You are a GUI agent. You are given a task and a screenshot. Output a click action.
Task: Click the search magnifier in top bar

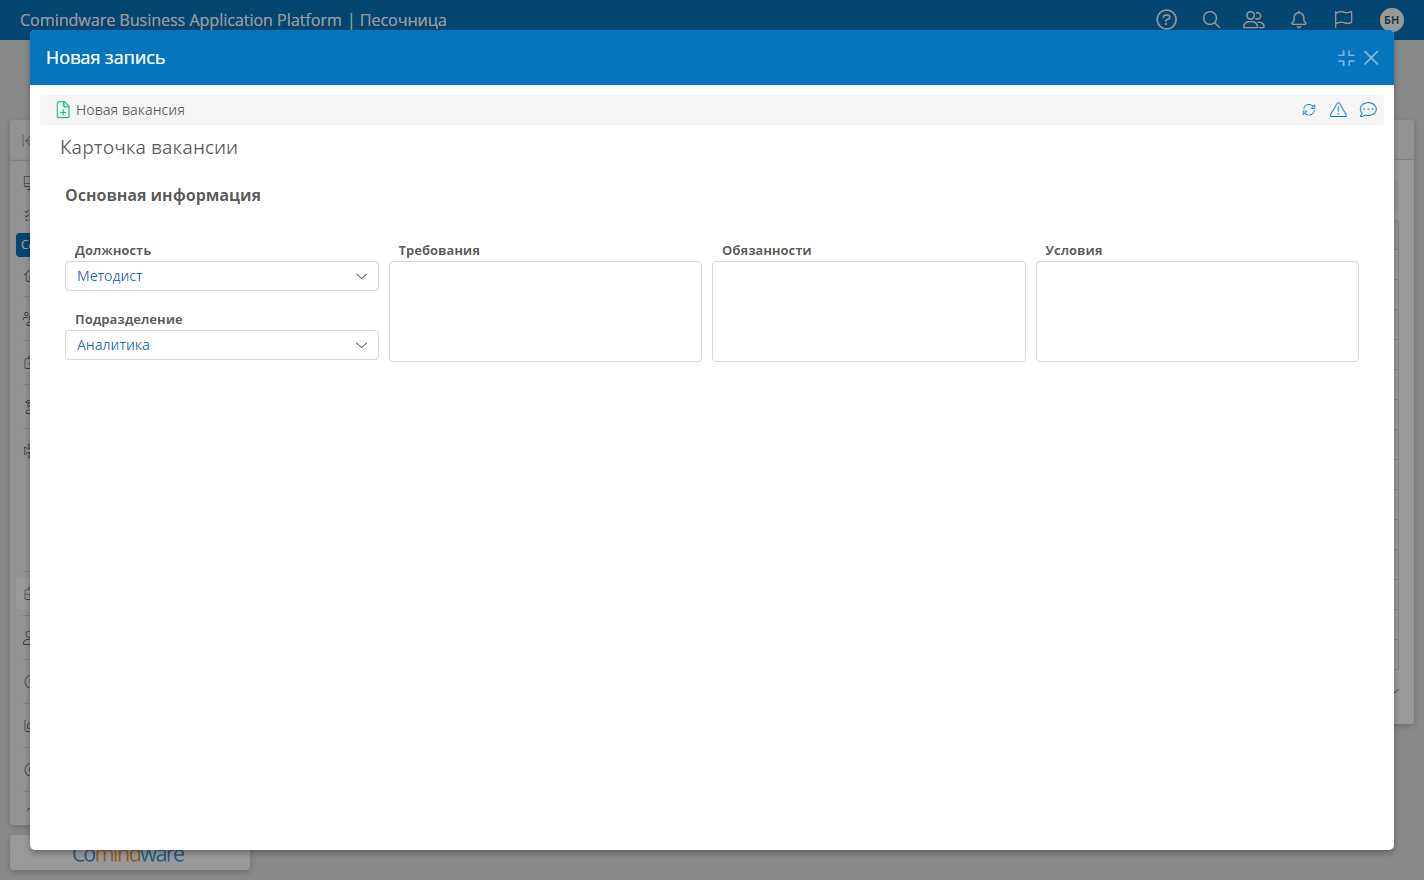[1211, 19]
